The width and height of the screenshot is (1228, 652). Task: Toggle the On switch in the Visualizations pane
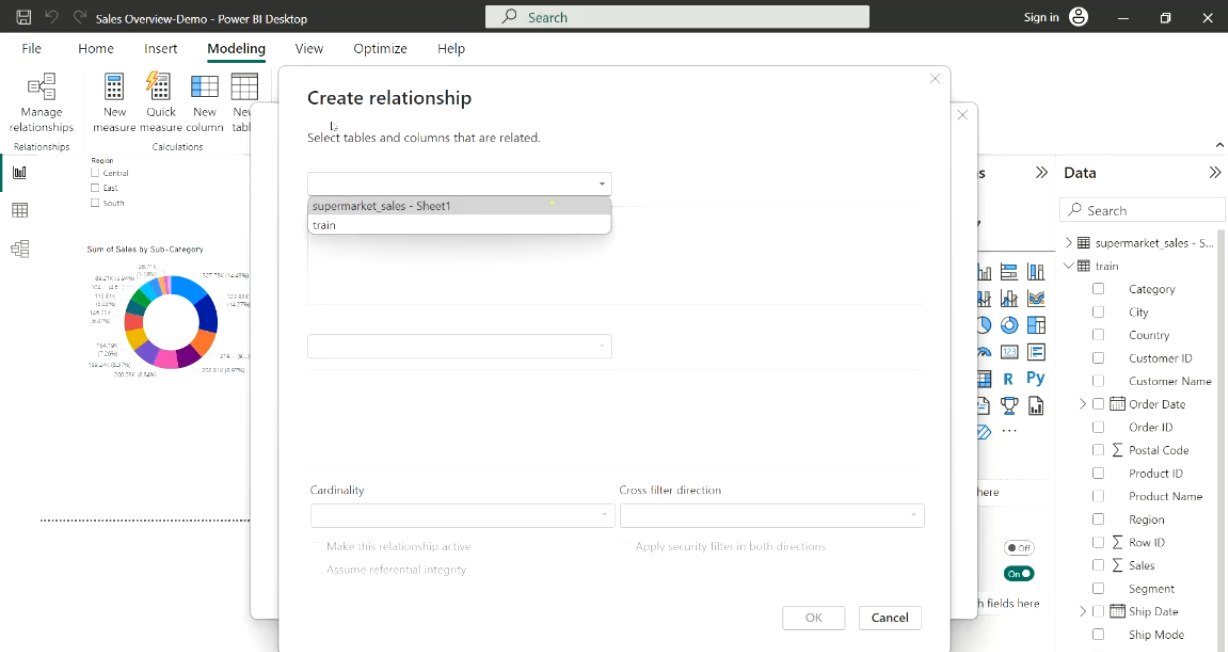click(x=1019, y=574)
